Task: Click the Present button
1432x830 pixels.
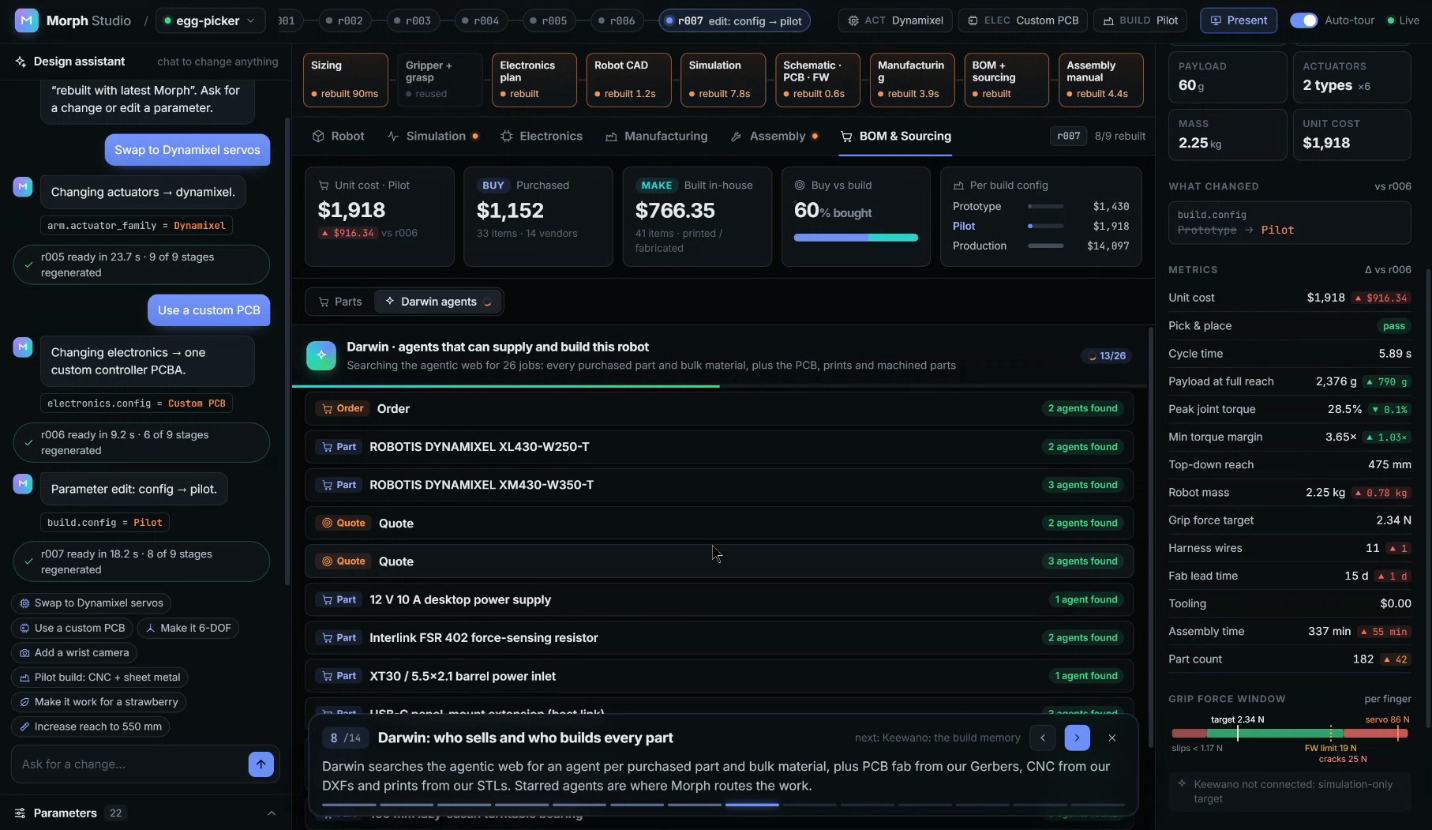Action: (1238, 20)
